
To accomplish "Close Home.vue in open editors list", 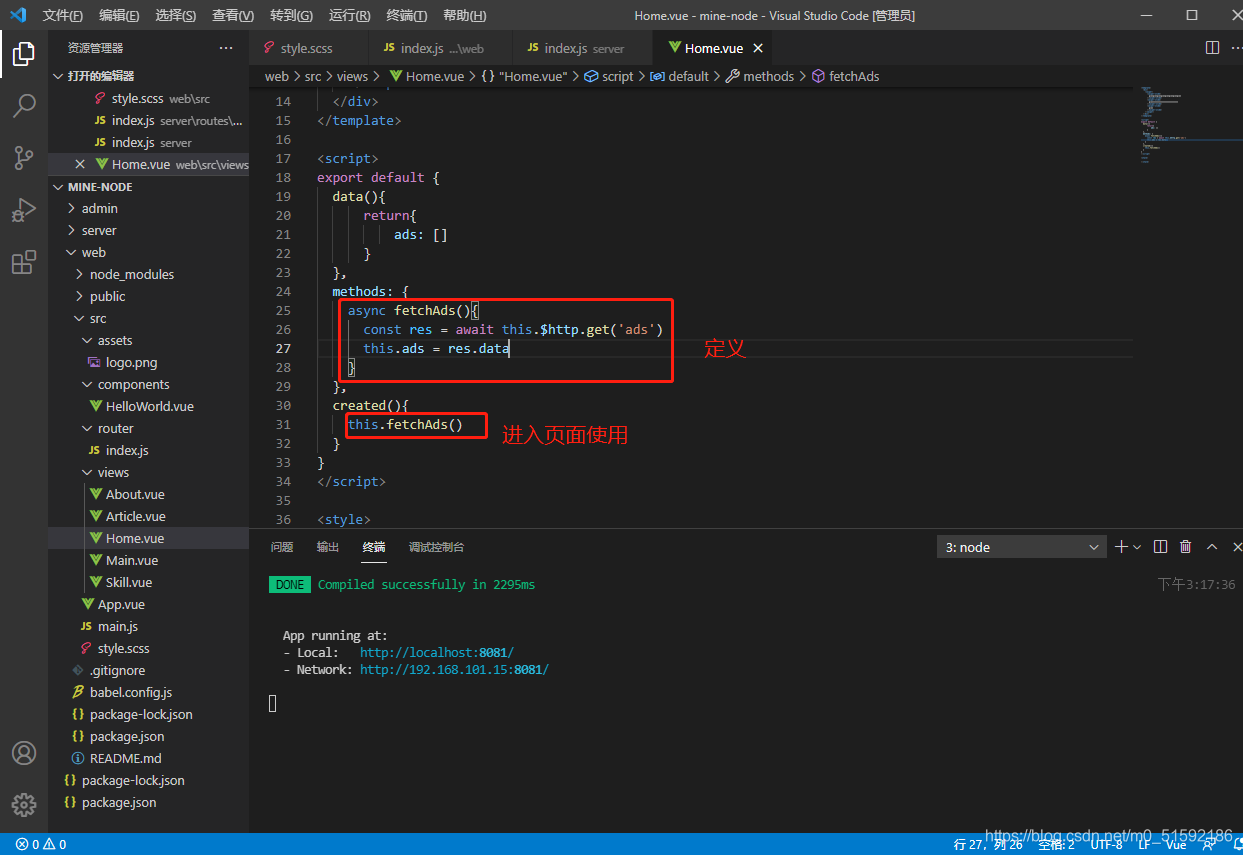I will pos(80,164).
